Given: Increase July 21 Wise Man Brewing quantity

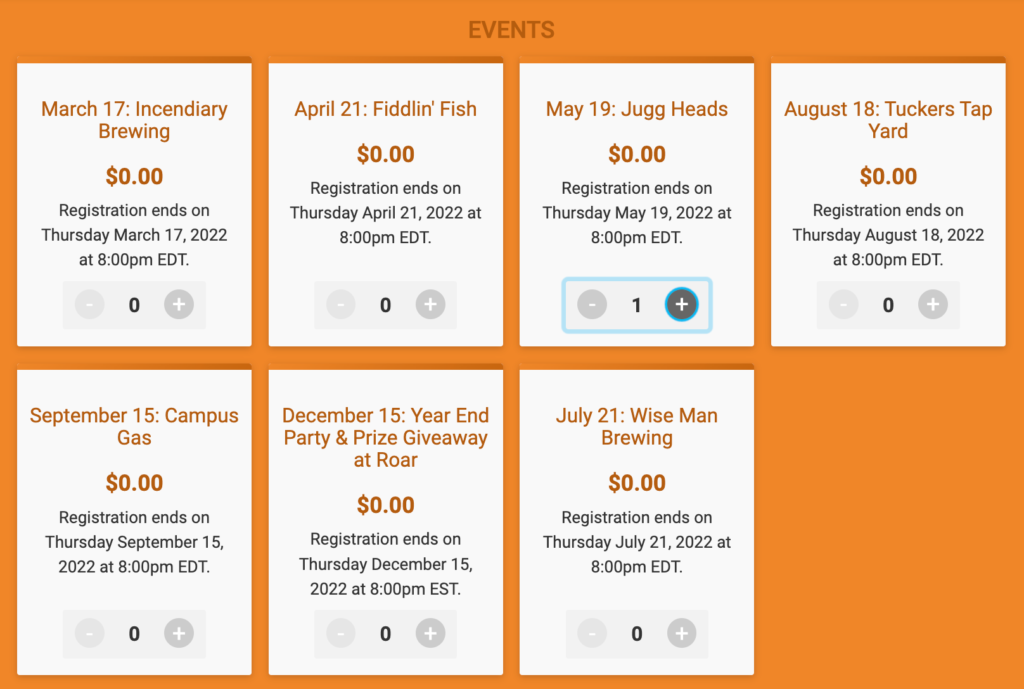Looking at the screenshot, I should (x=682, y=633).
